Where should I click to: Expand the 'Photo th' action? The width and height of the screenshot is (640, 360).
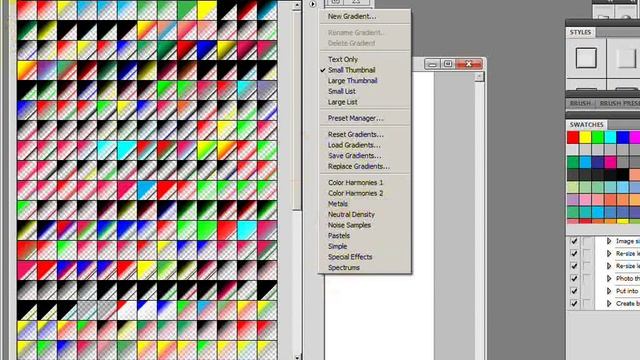click(x=609, y=278)
